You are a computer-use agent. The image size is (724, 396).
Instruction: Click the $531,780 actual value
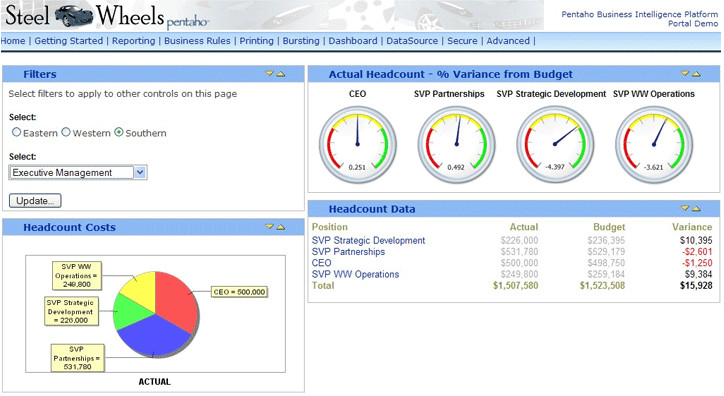519,252
